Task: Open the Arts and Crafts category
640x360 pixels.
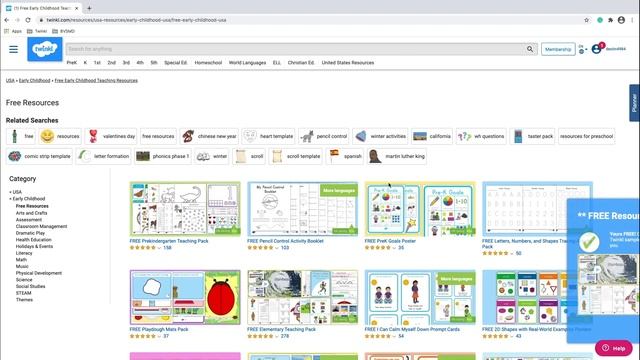Action: pos(31,213)
